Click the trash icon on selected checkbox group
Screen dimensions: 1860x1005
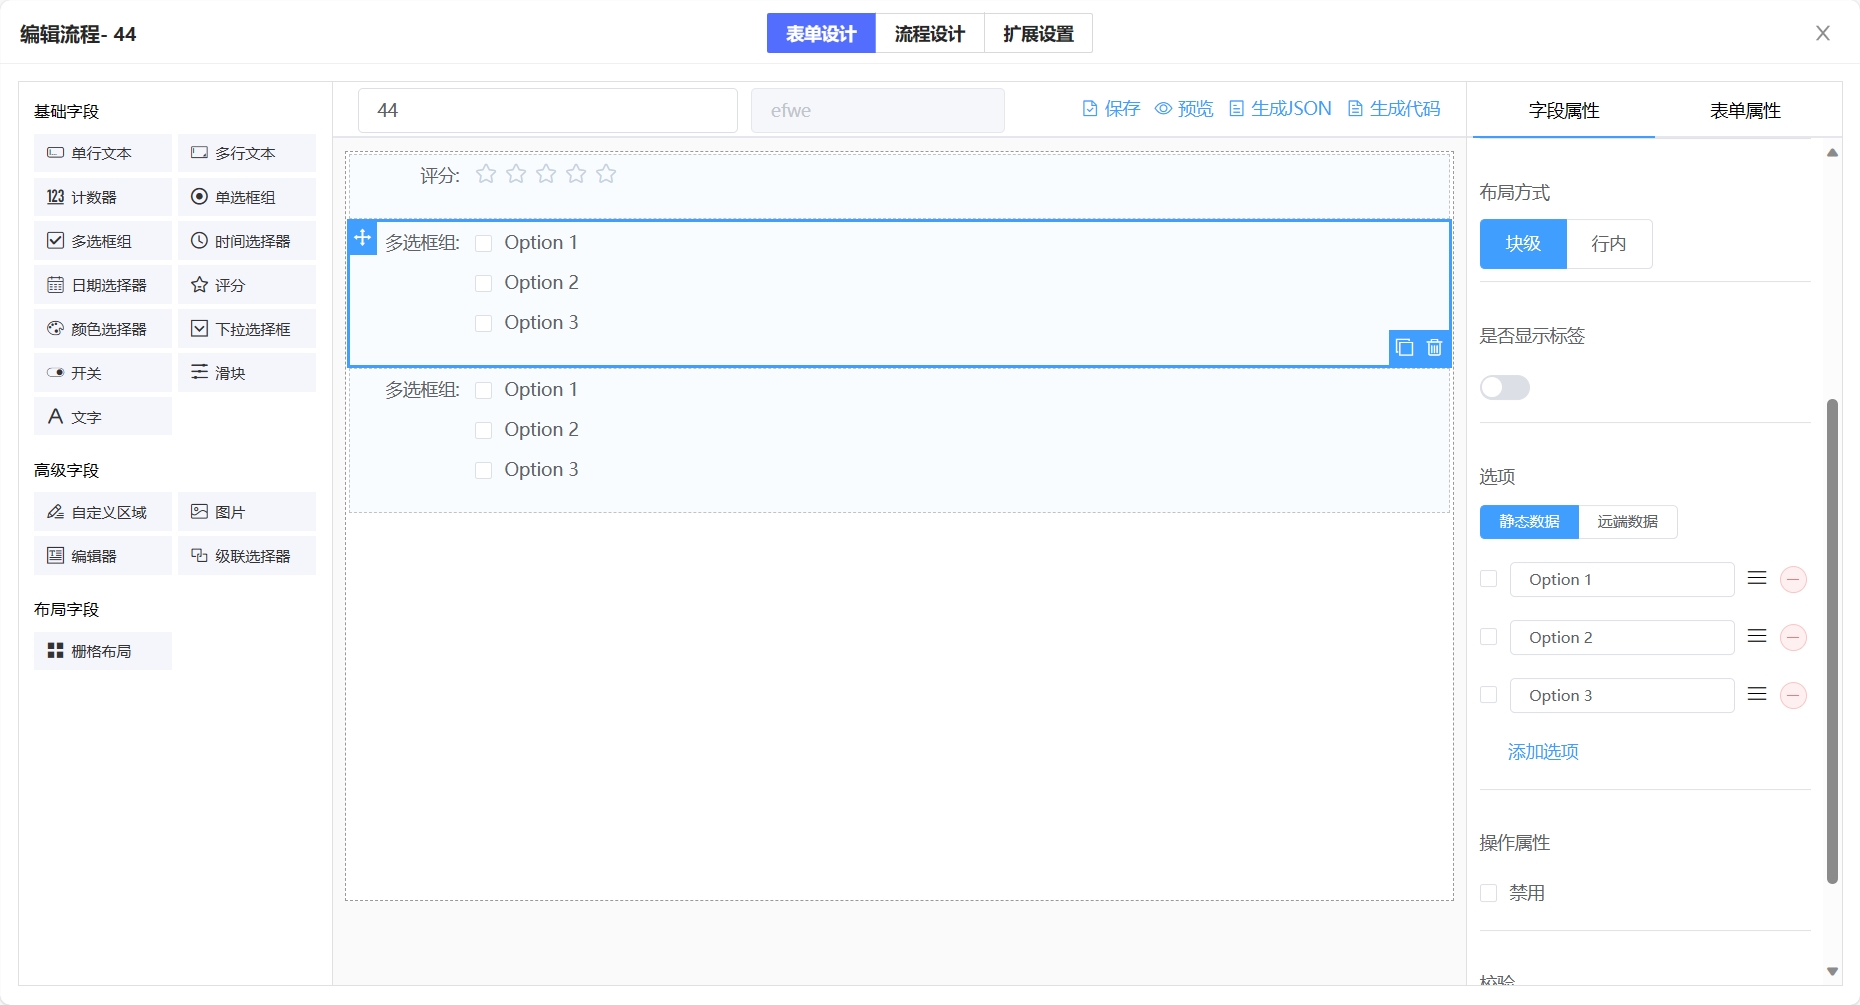[x=1434, y=347]
